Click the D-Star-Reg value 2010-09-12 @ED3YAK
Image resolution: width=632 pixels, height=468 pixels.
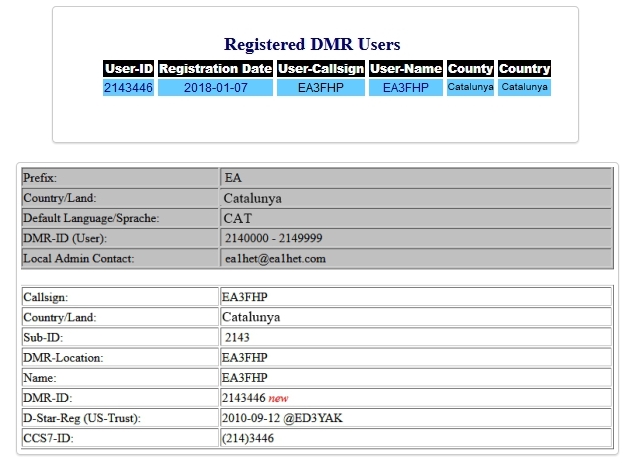coord(282,417)
